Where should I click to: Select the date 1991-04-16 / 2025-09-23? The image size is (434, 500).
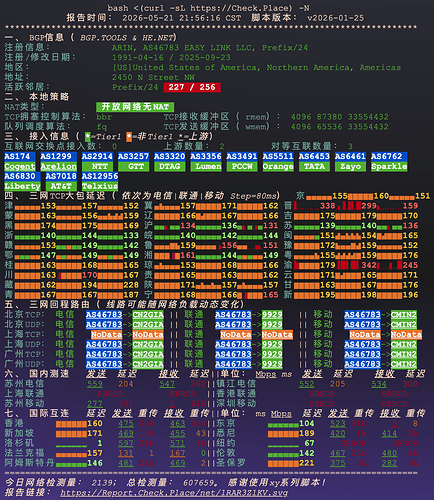pos(171,57)
